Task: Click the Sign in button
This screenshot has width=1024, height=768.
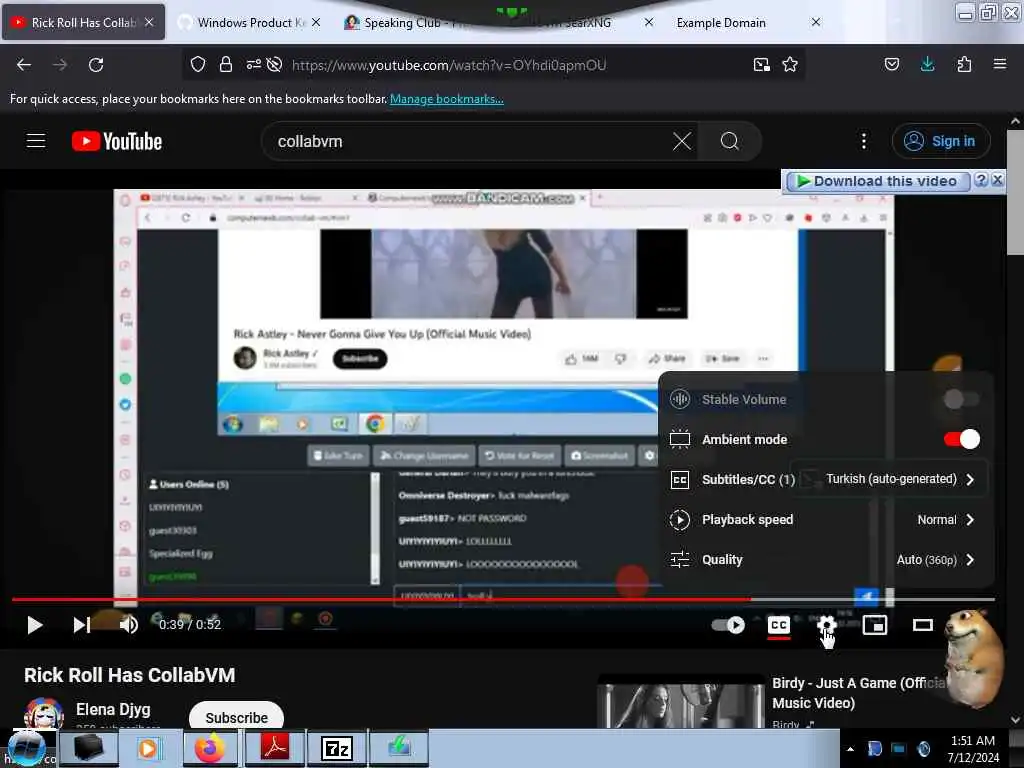Action: [x=941, y=141]
